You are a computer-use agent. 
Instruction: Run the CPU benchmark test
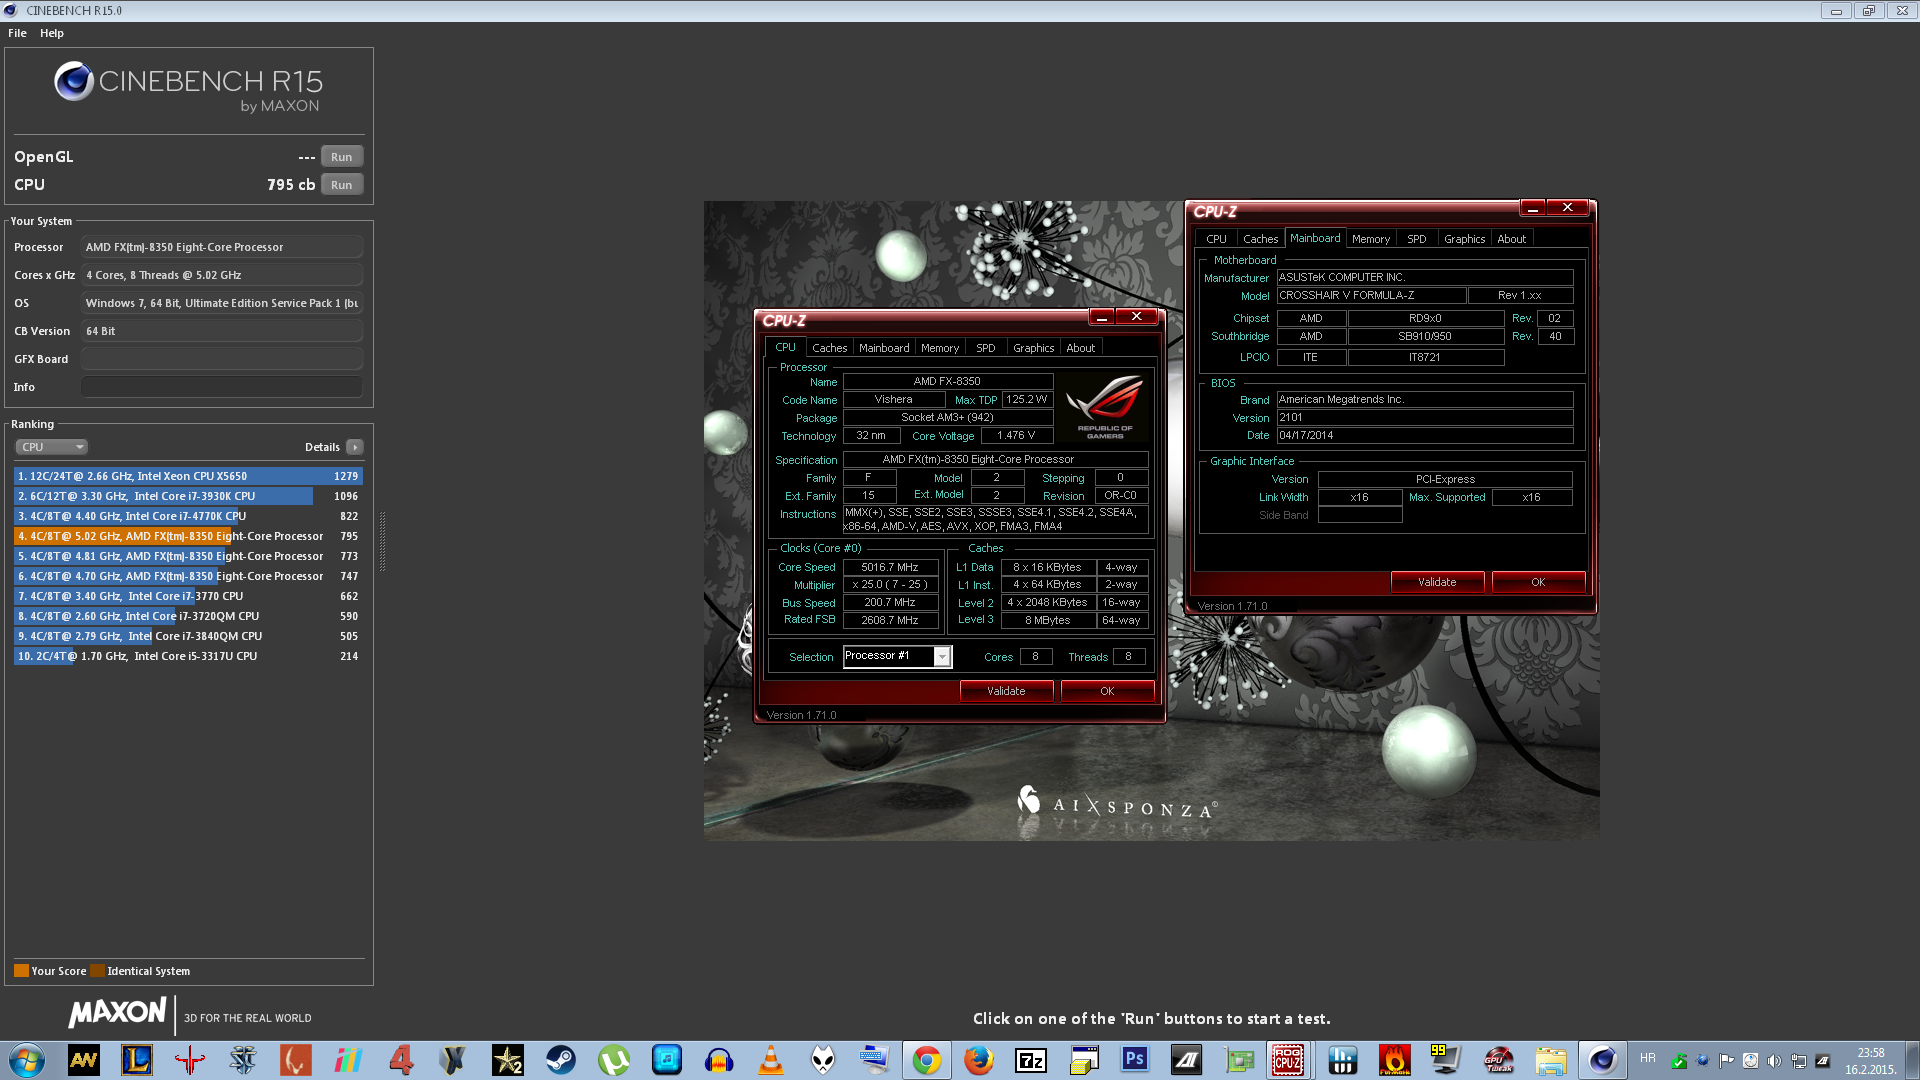(341, 185)
